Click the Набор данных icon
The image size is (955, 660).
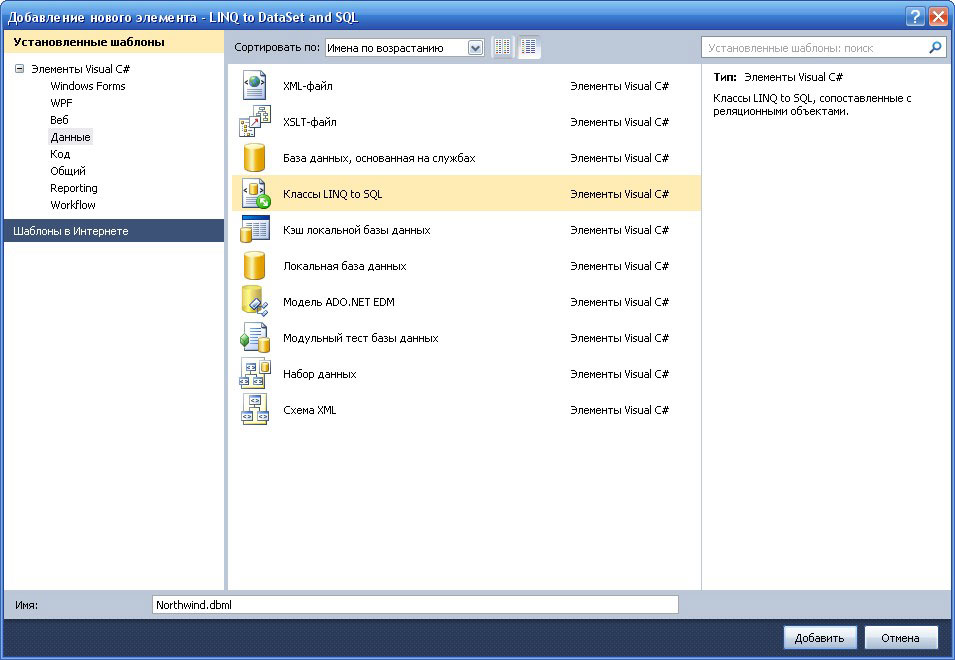pyautogui.click(x=255, y=373)
